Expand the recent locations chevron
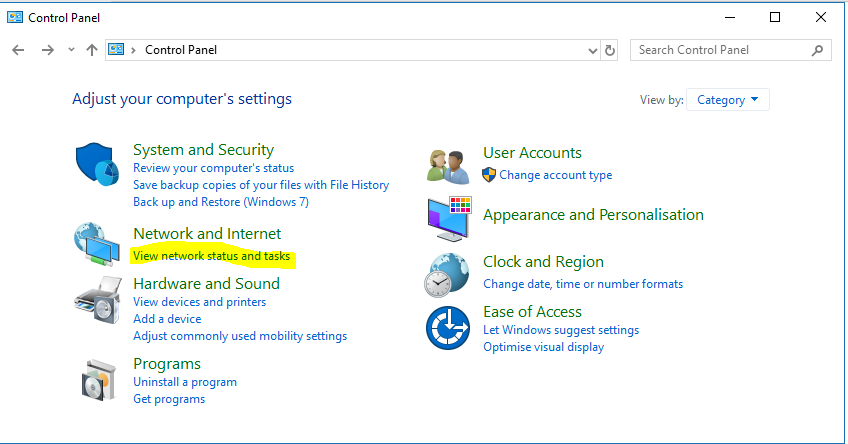The image size is (848, 444). [71, 50]
